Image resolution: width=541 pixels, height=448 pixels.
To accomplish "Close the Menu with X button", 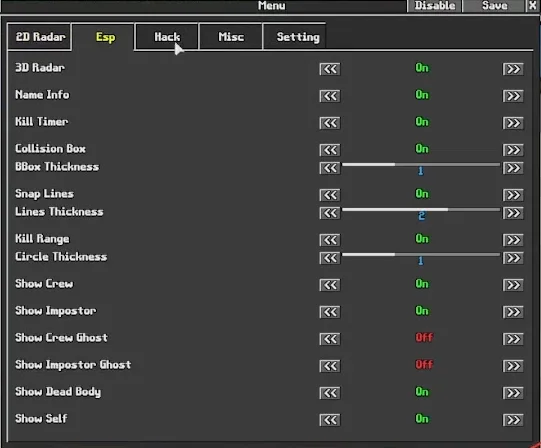I will tap(532, 6).
